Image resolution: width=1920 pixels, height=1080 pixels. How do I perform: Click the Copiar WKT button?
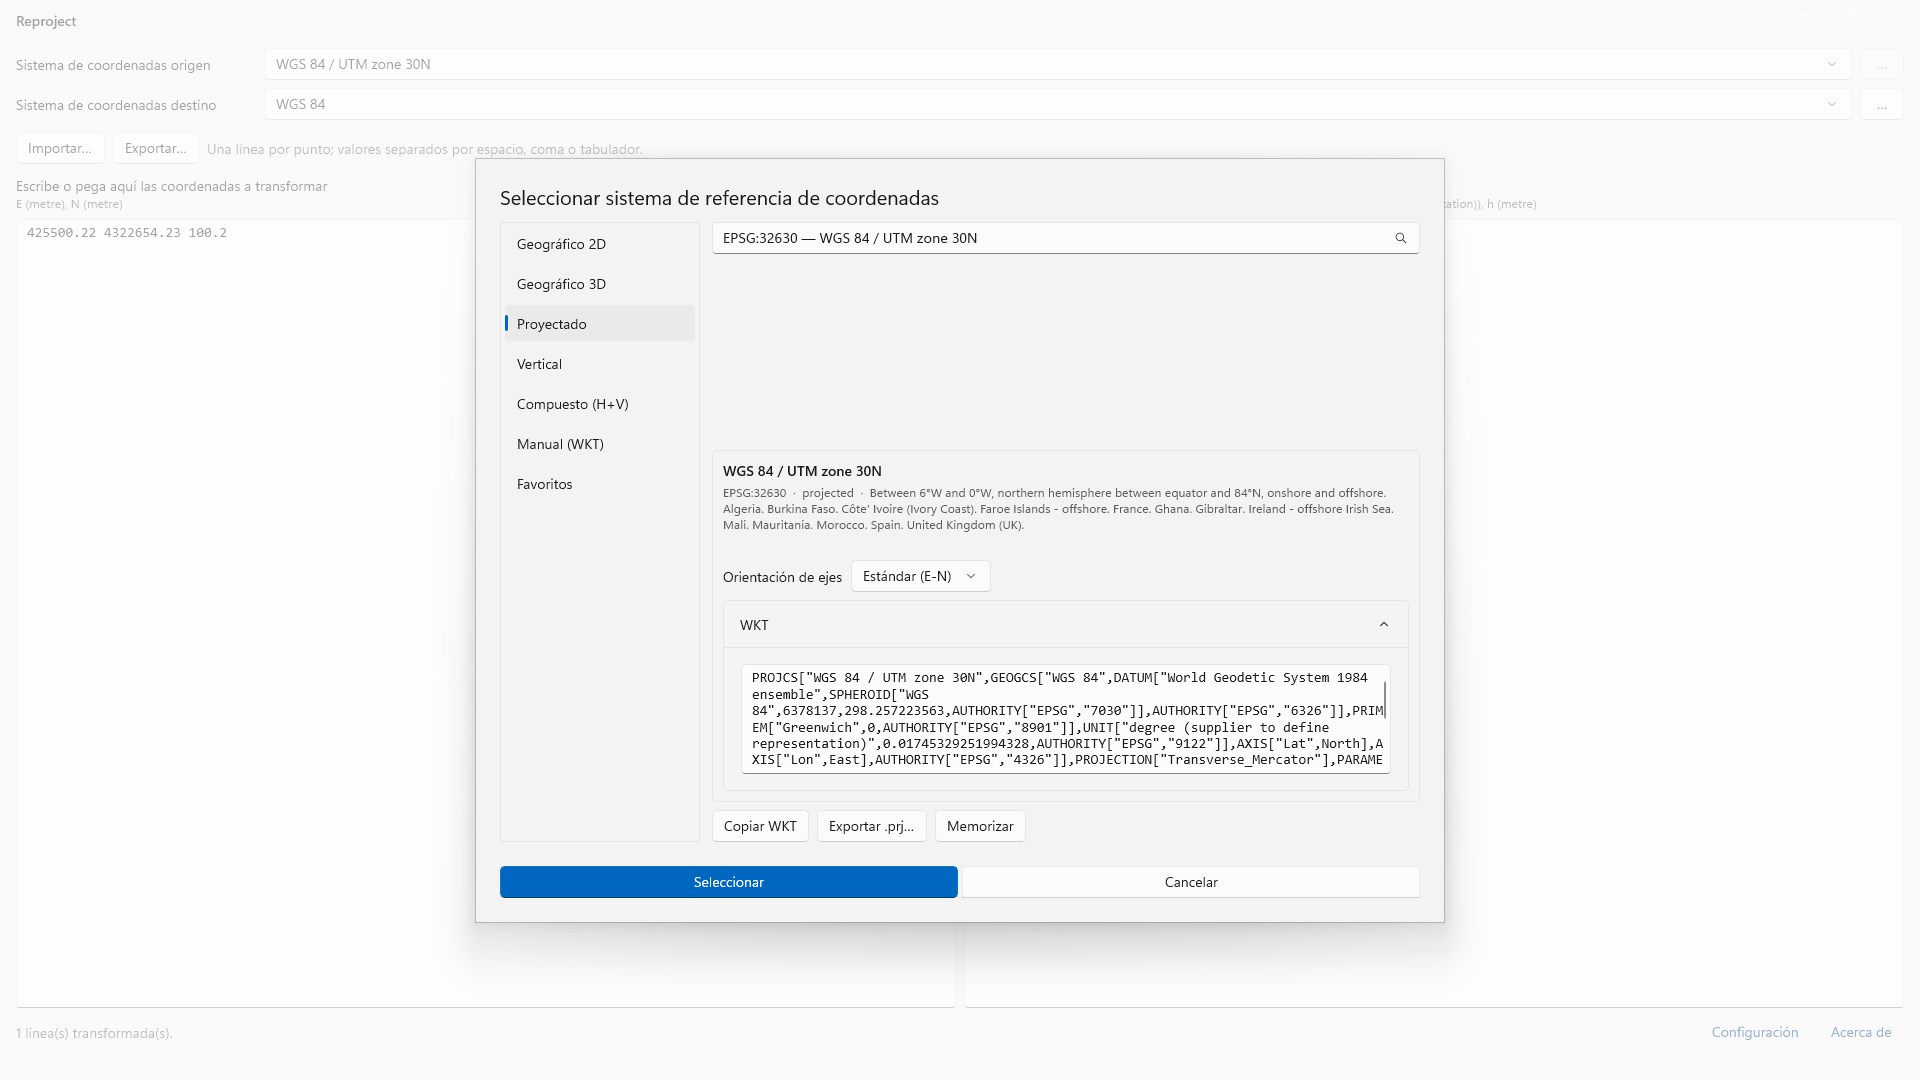click(760, 826)
